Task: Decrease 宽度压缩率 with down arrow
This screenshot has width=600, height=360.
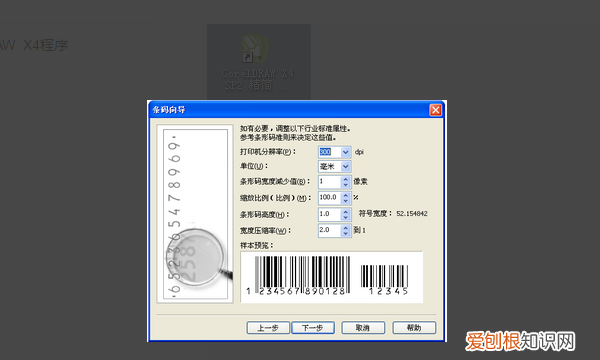Action: click(346, 233)
